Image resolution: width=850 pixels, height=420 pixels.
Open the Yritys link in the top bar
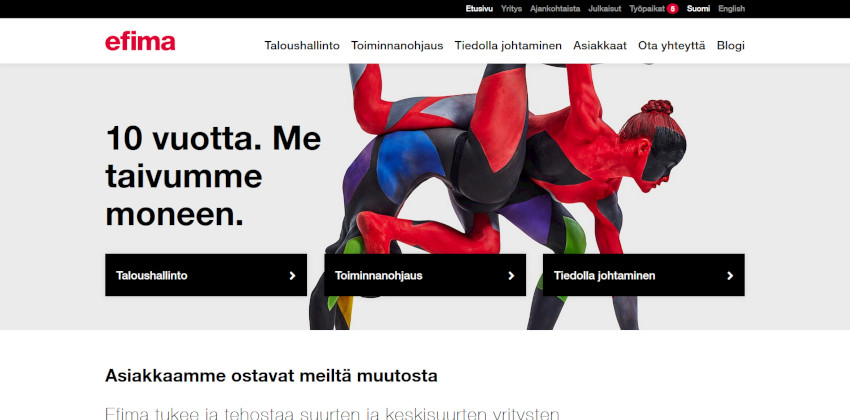(x=511, y=9)
